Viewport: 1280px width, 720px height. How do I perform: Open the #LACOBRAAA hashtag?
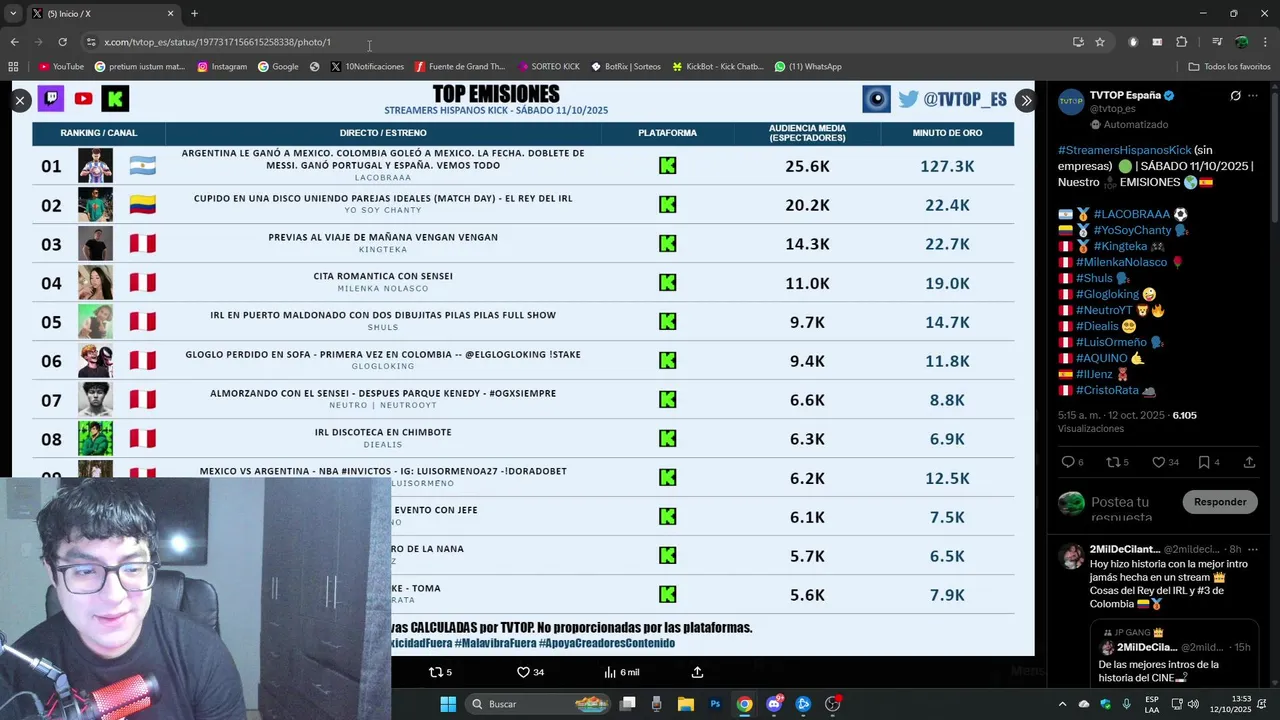point(1131,214)
